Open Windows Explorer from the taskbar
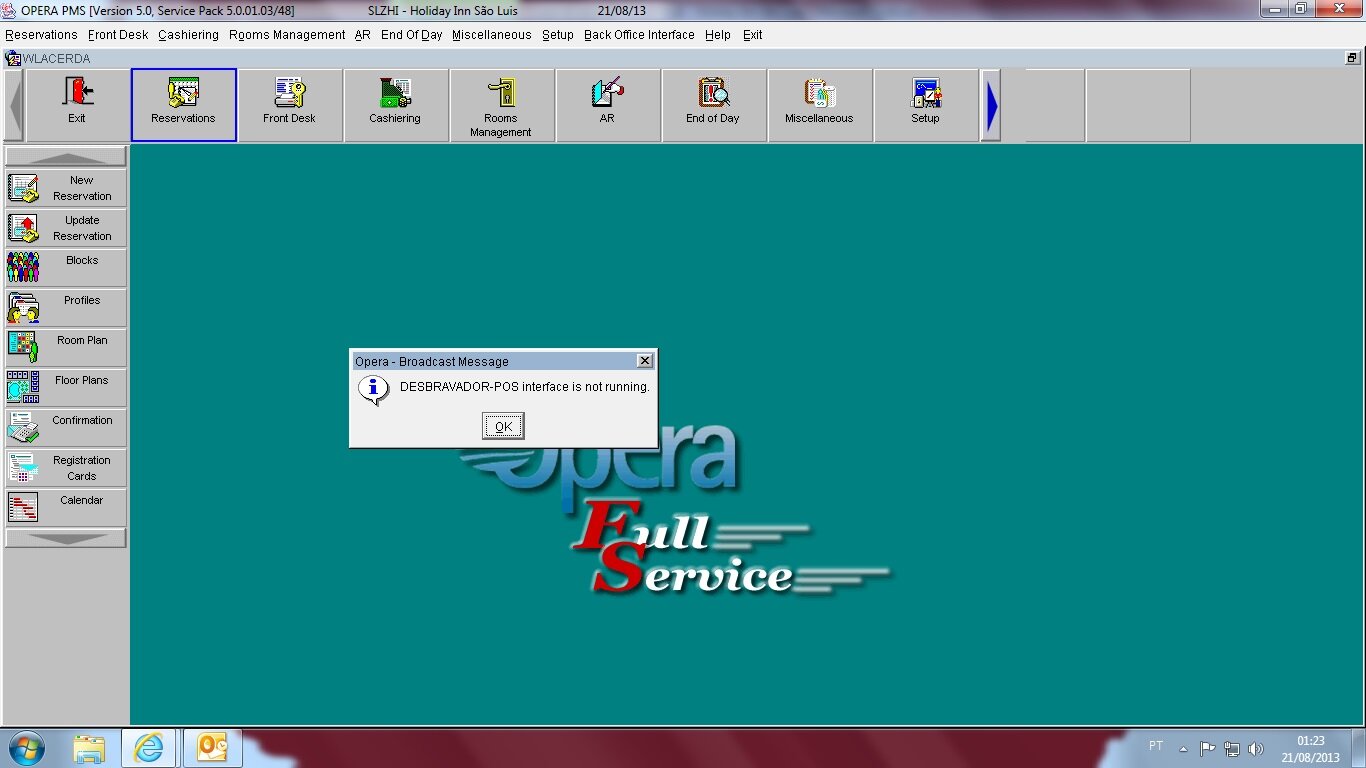 89,747
